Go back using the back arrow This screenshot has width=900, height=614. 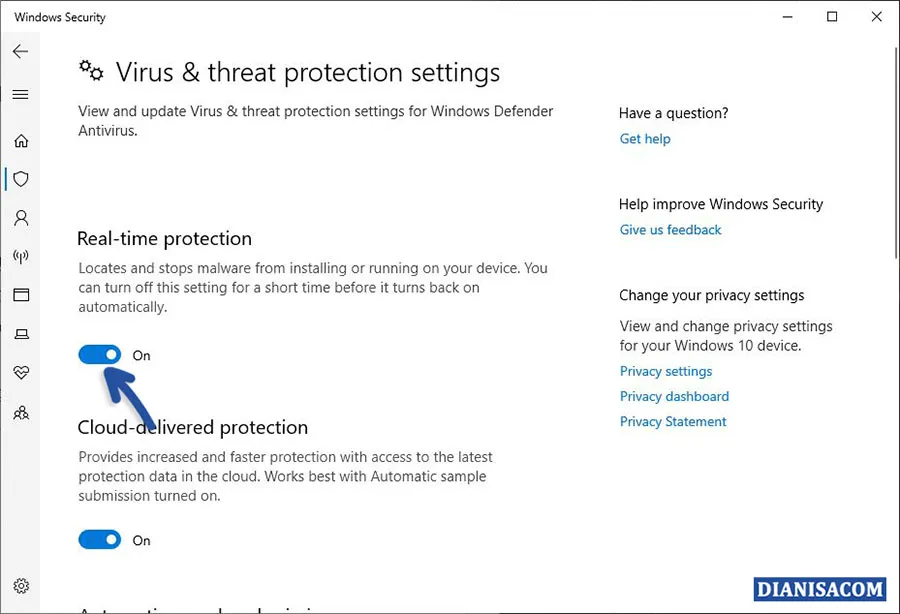20,51
